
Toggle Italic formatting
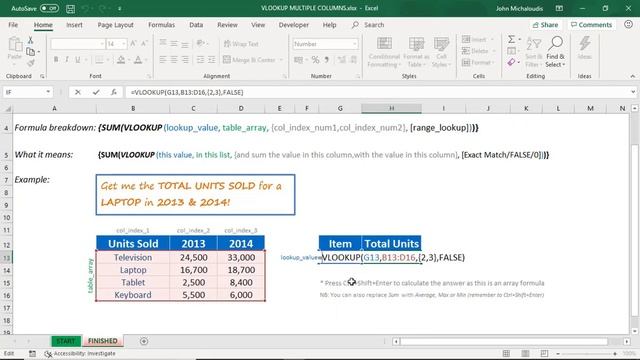tap(67, 60)
